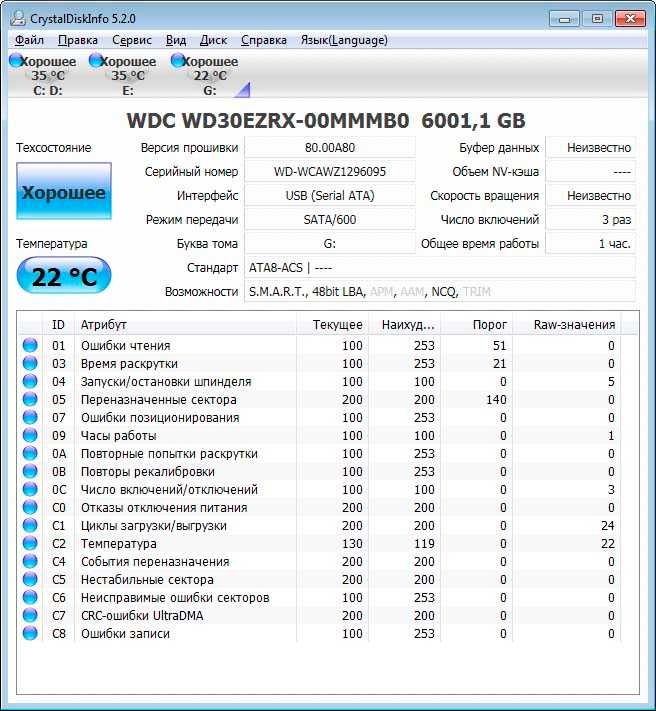Open the Файл menu

click(29, 40)
